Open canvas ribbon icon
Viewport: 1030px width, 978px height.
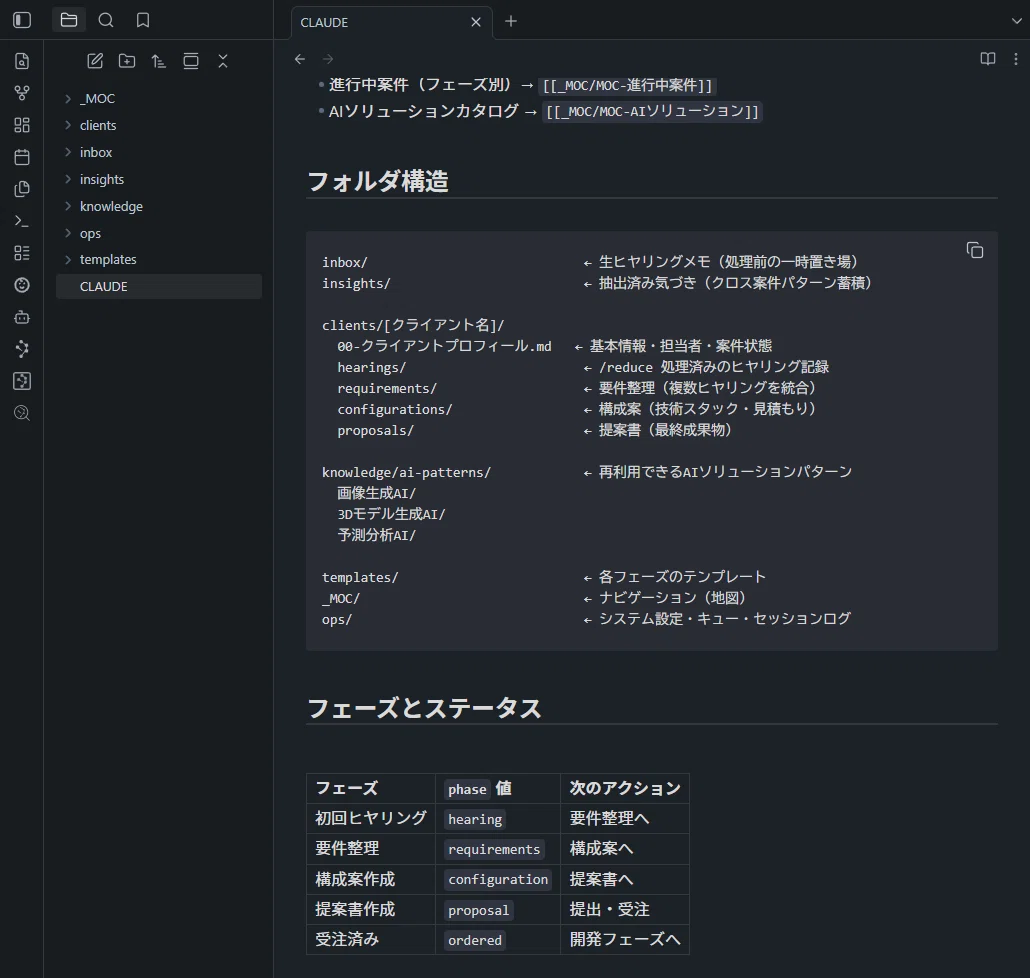click(x=22, y=125)
